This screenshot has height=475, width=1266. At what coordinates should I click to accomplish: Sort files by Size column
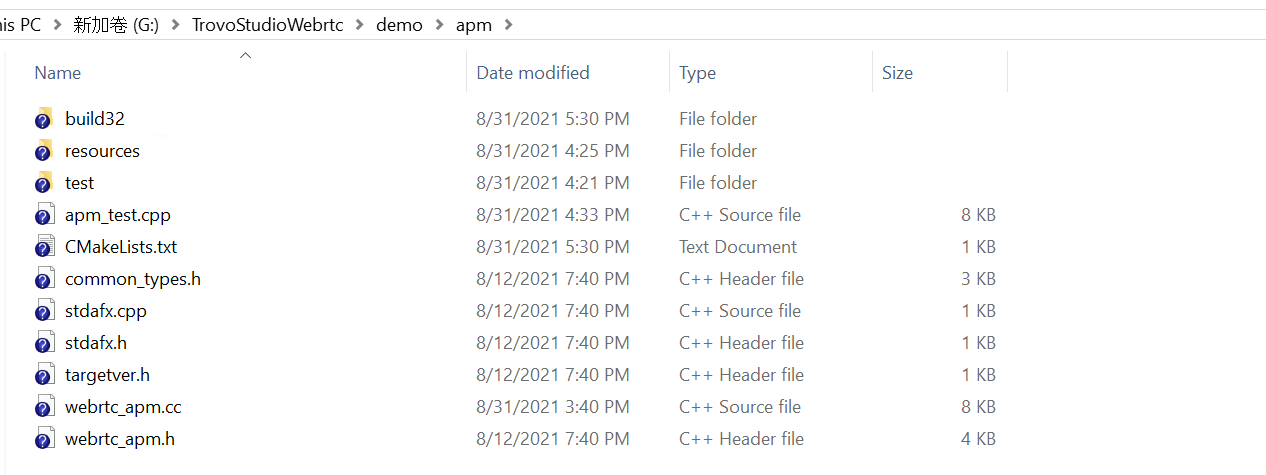point(939,73)
